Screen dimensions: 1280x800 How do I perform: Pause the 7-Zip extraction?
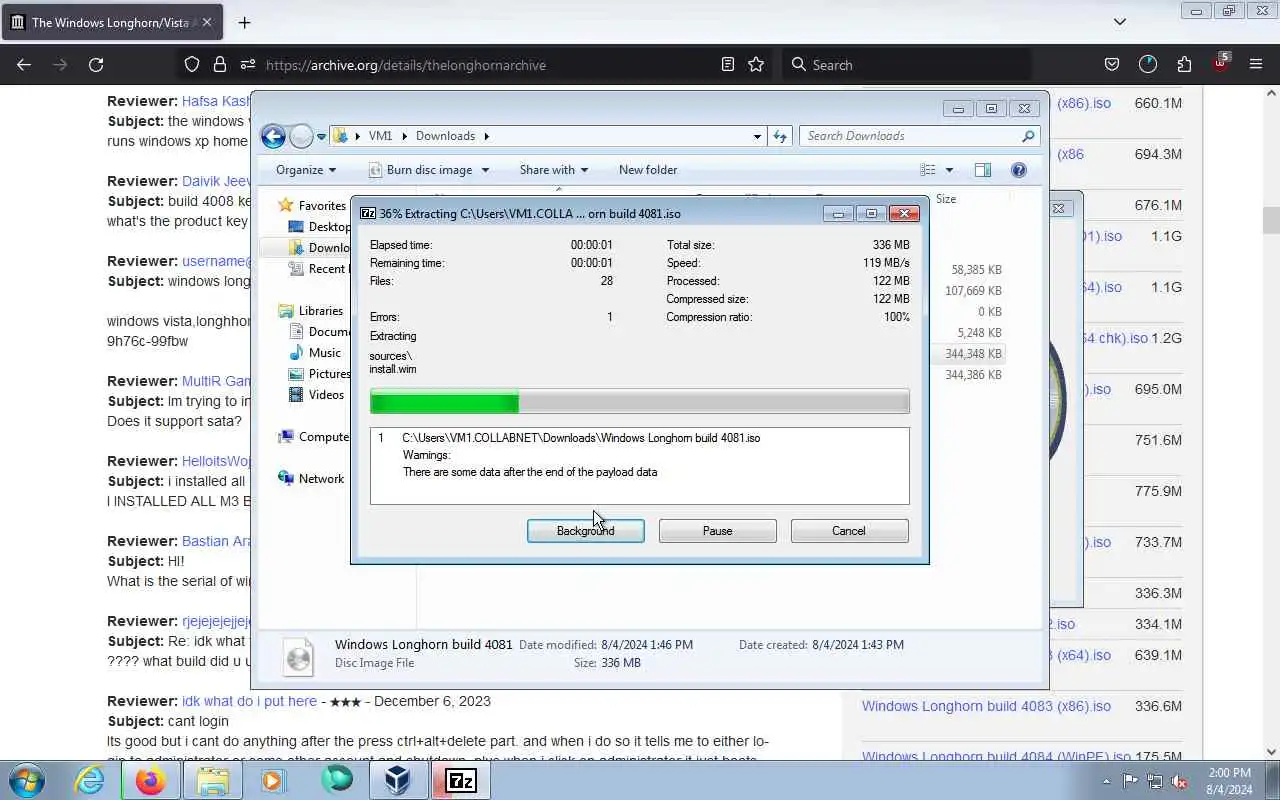717,531
